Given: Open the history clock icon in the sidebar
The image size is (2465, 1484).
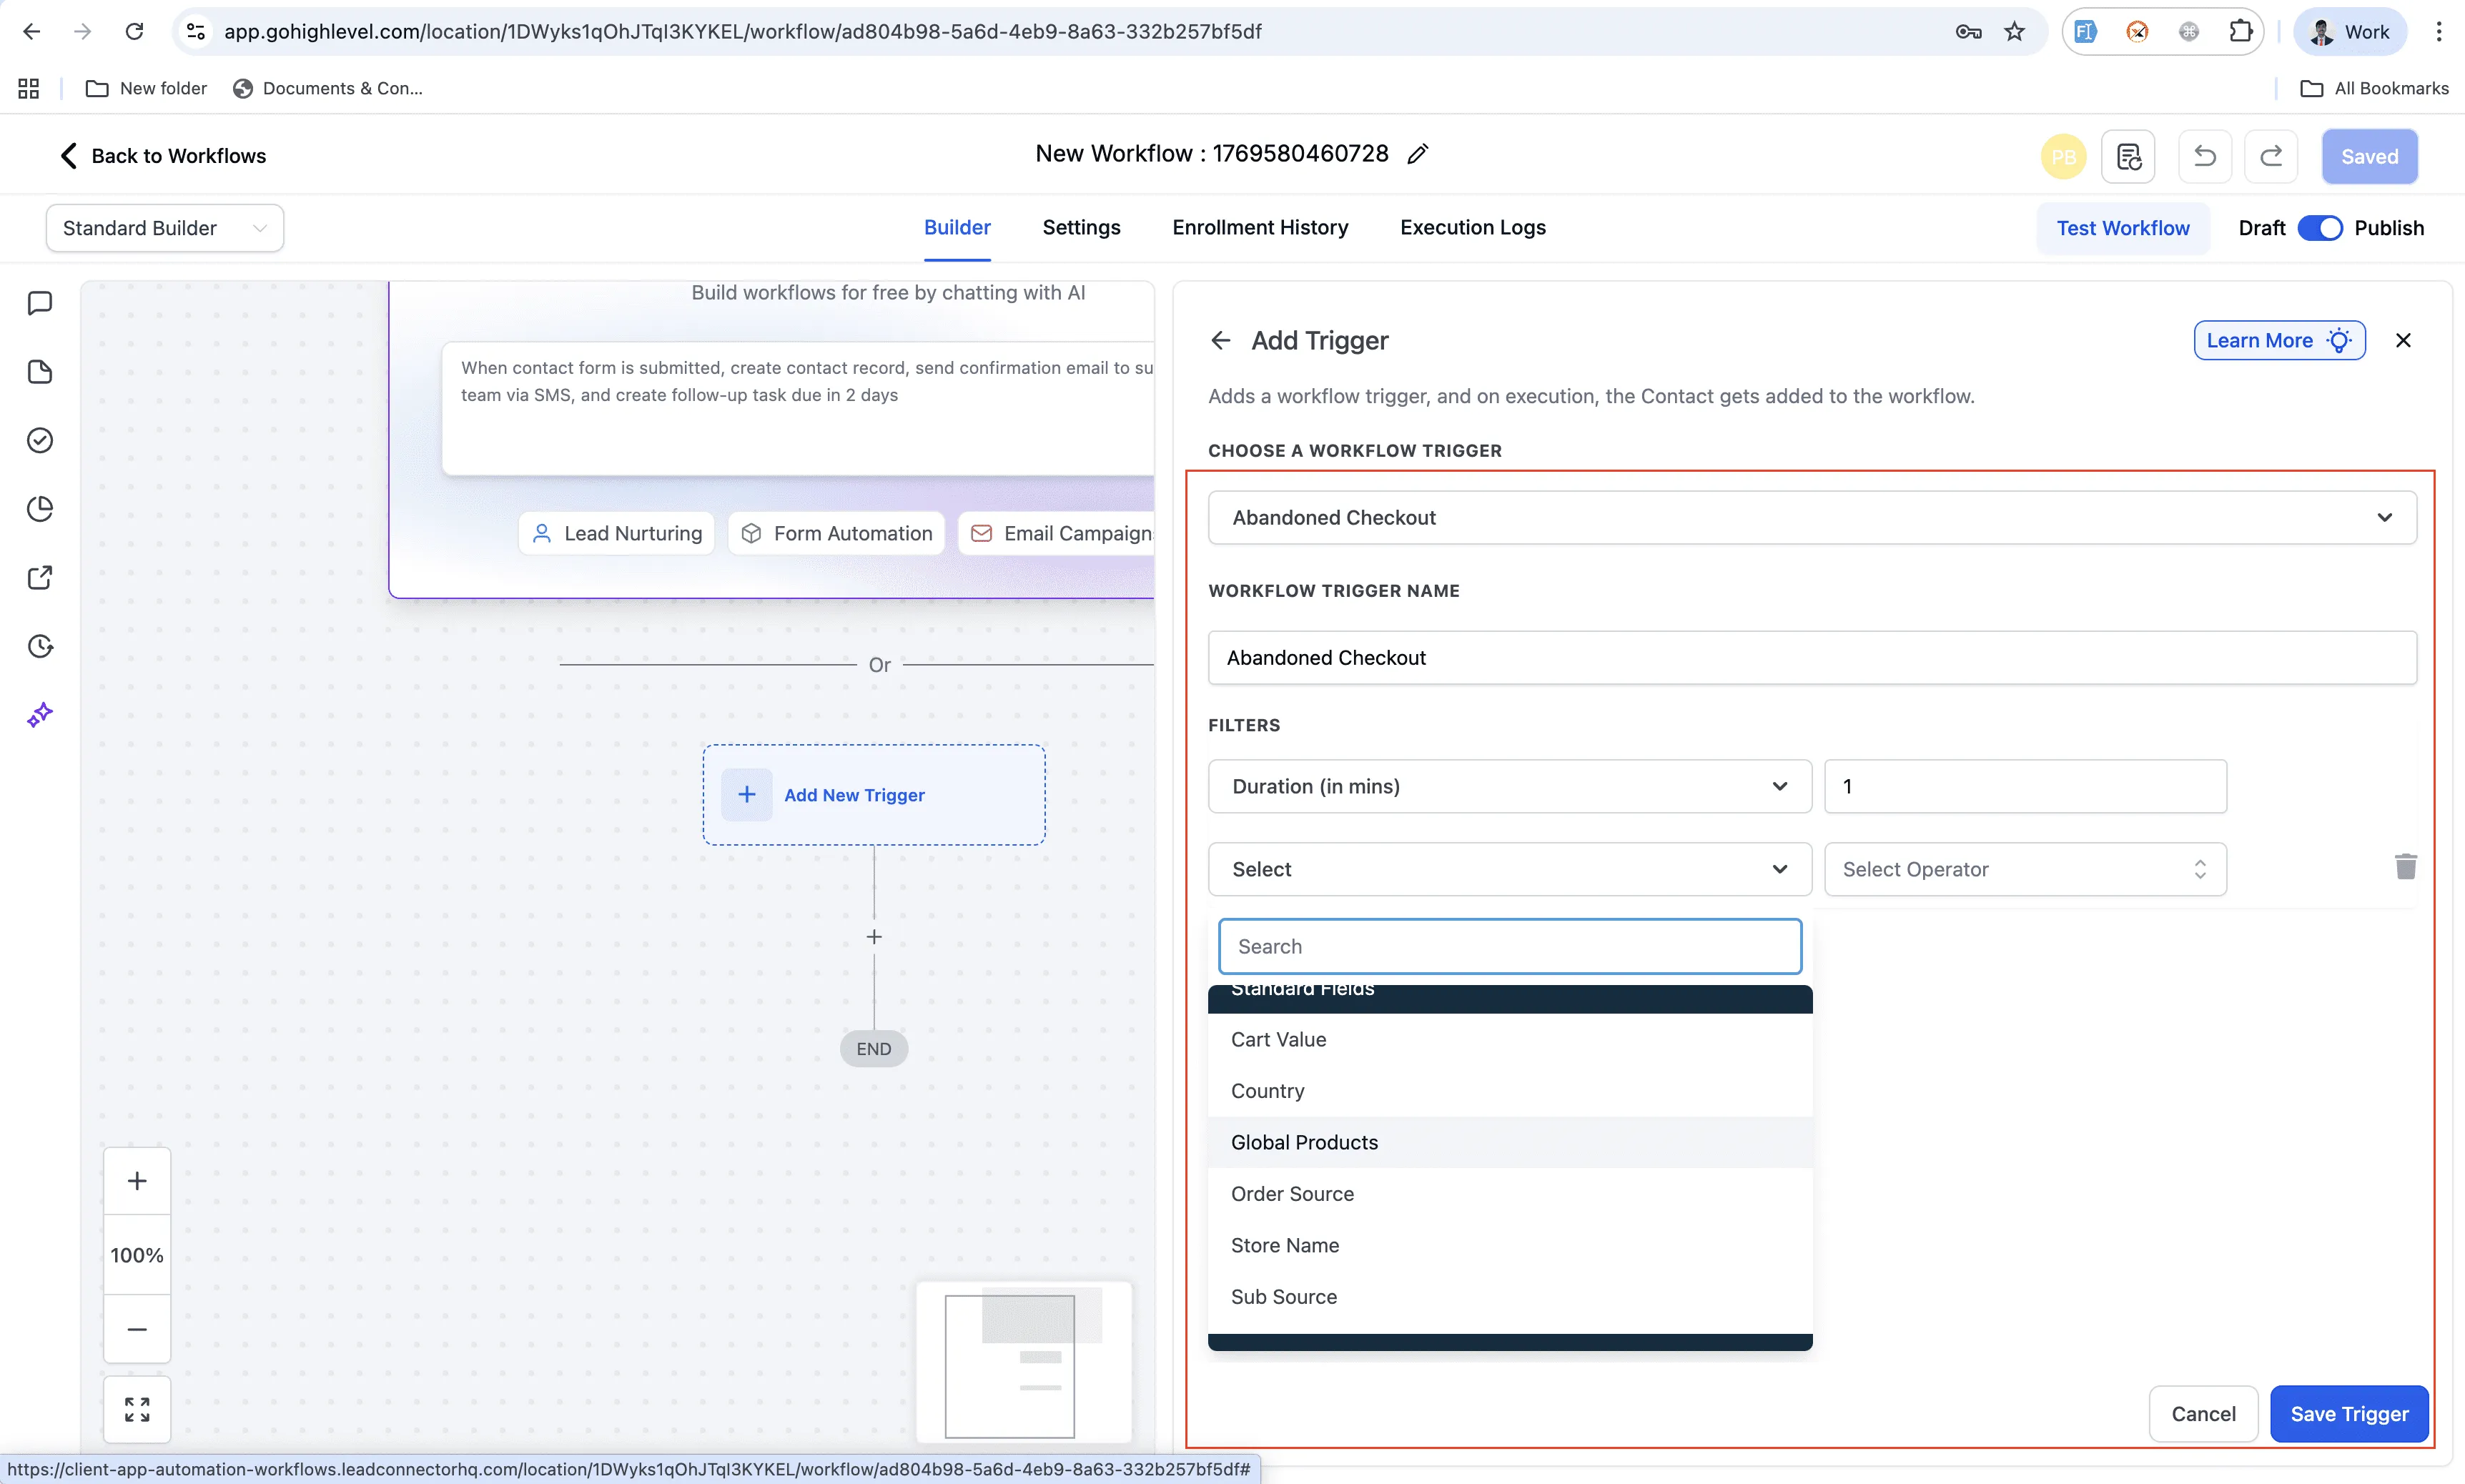Looking at the screenshot, I should click(40, 646).
